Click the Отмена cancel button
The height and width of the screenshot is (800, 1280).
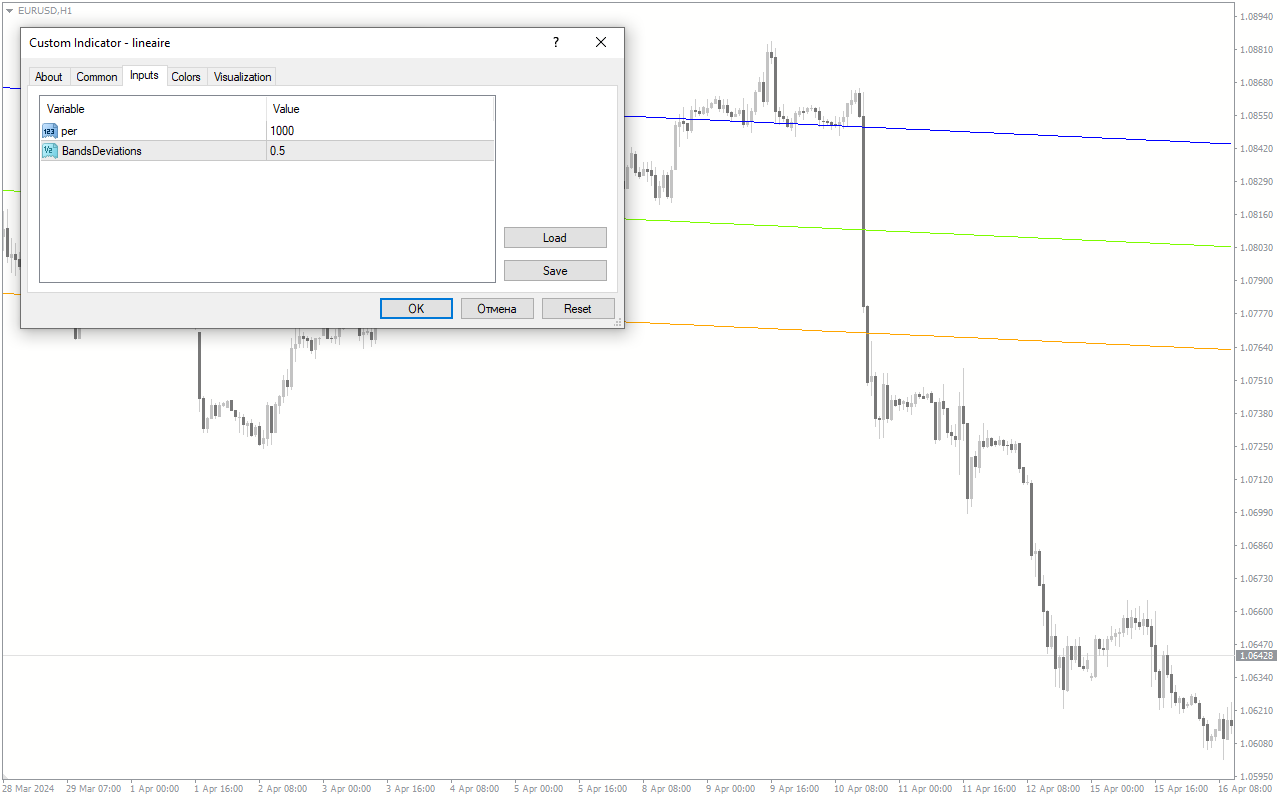tap(497, 308)
